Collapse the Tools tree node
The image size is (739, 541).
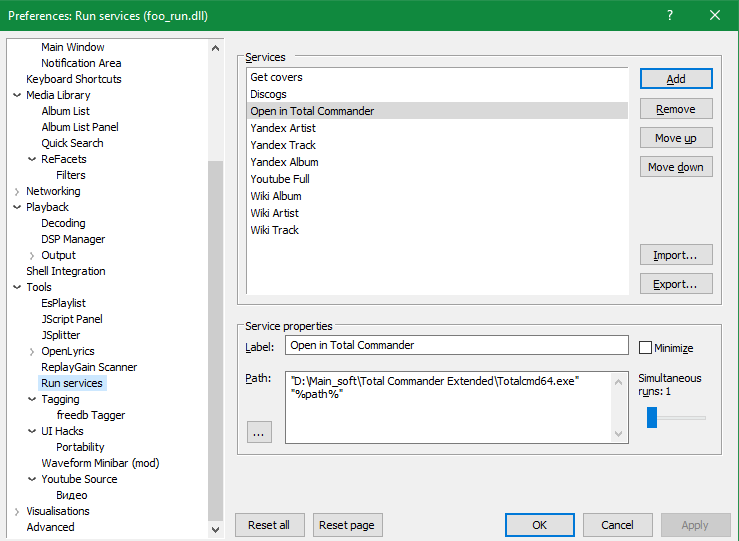[x=17, y=287]
